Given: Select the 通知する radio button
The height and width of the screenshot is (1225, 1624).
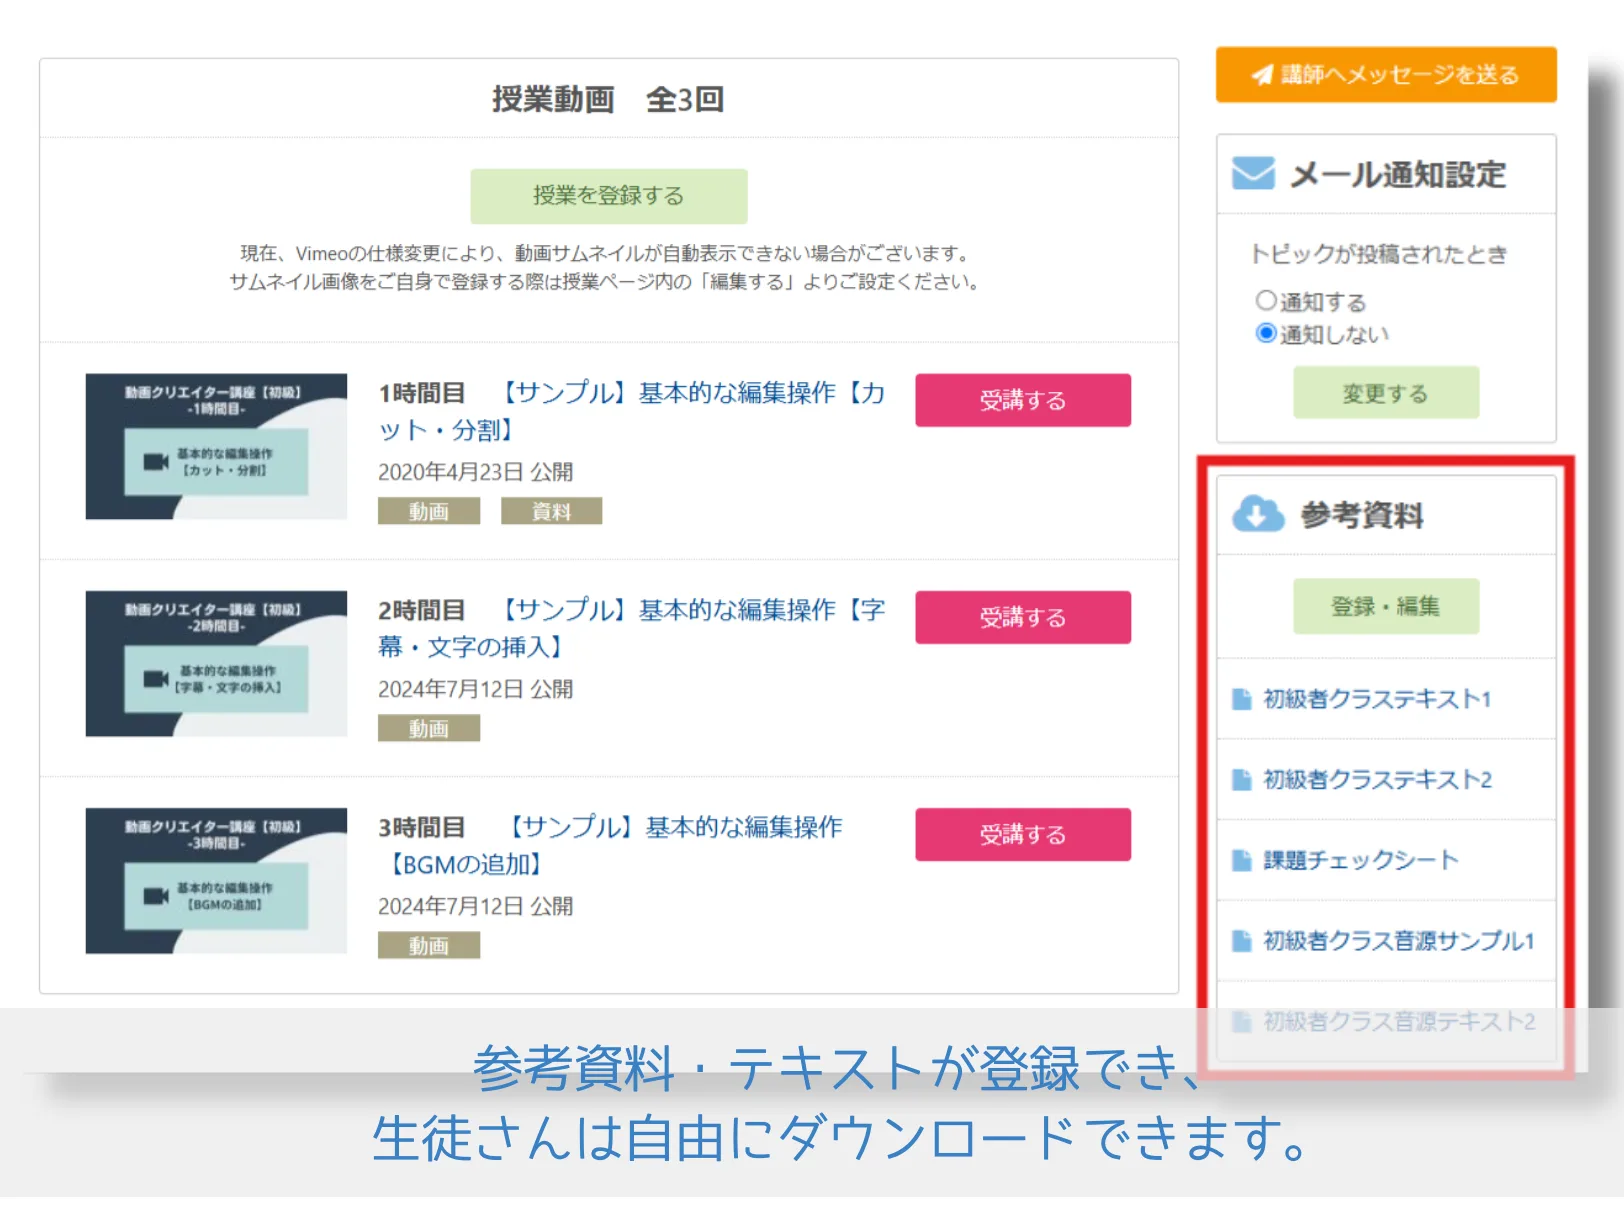Looking at the screenshot, I should point(1266,300).
